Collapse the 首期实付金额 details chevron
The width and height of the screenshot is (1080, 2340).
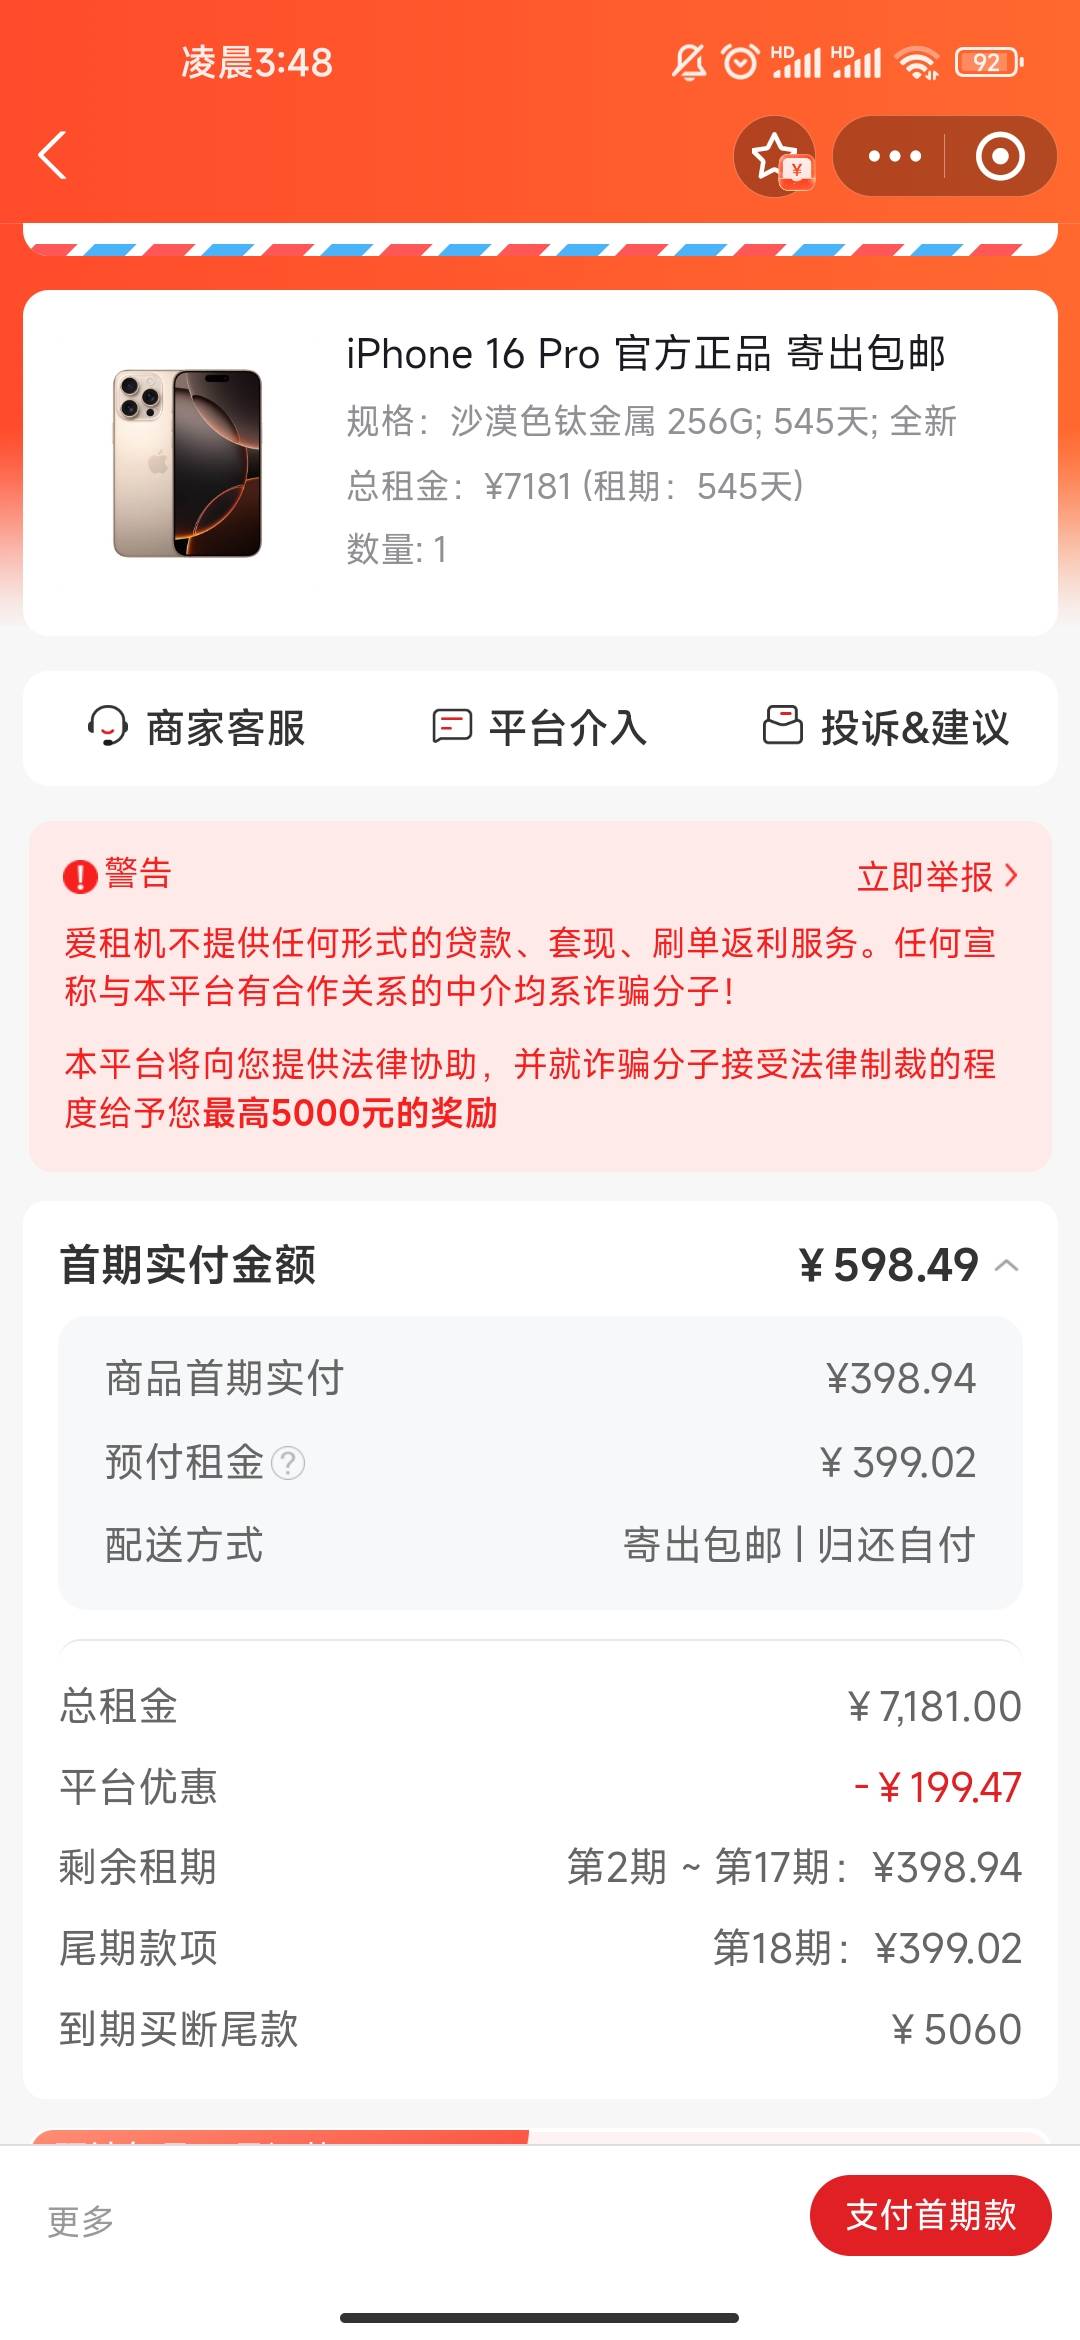(x=1007, y=1265)
